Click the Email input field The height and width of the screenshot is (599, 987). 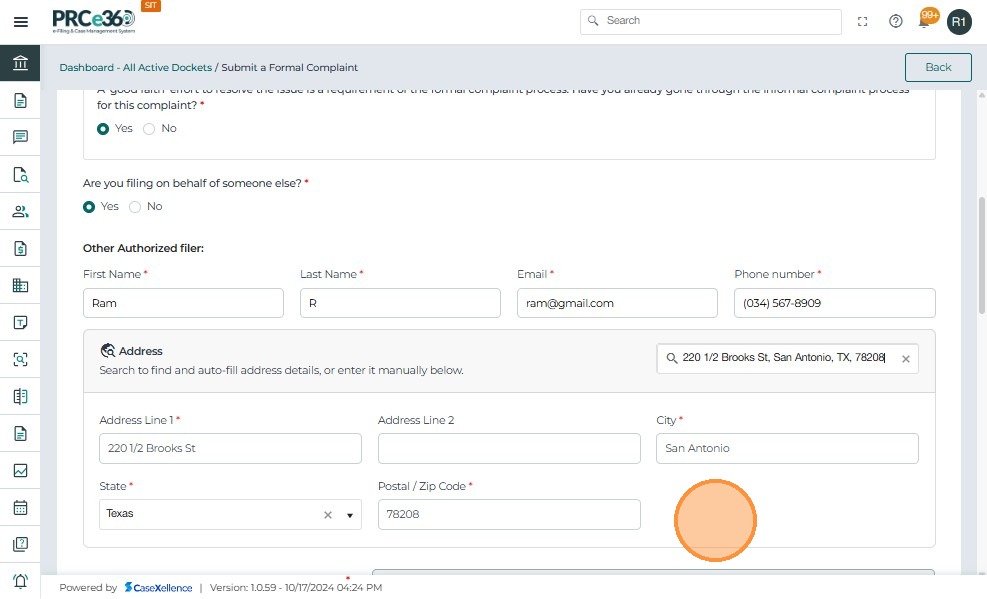coord(617,303)
